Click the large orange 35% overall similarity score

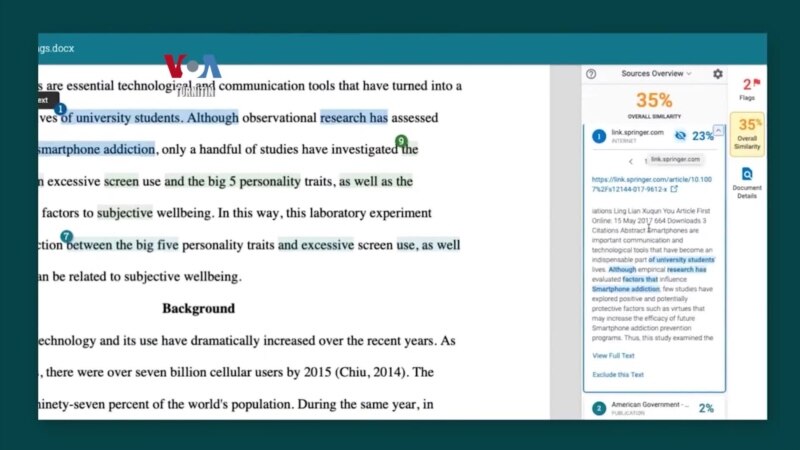[x=654, y=100]
